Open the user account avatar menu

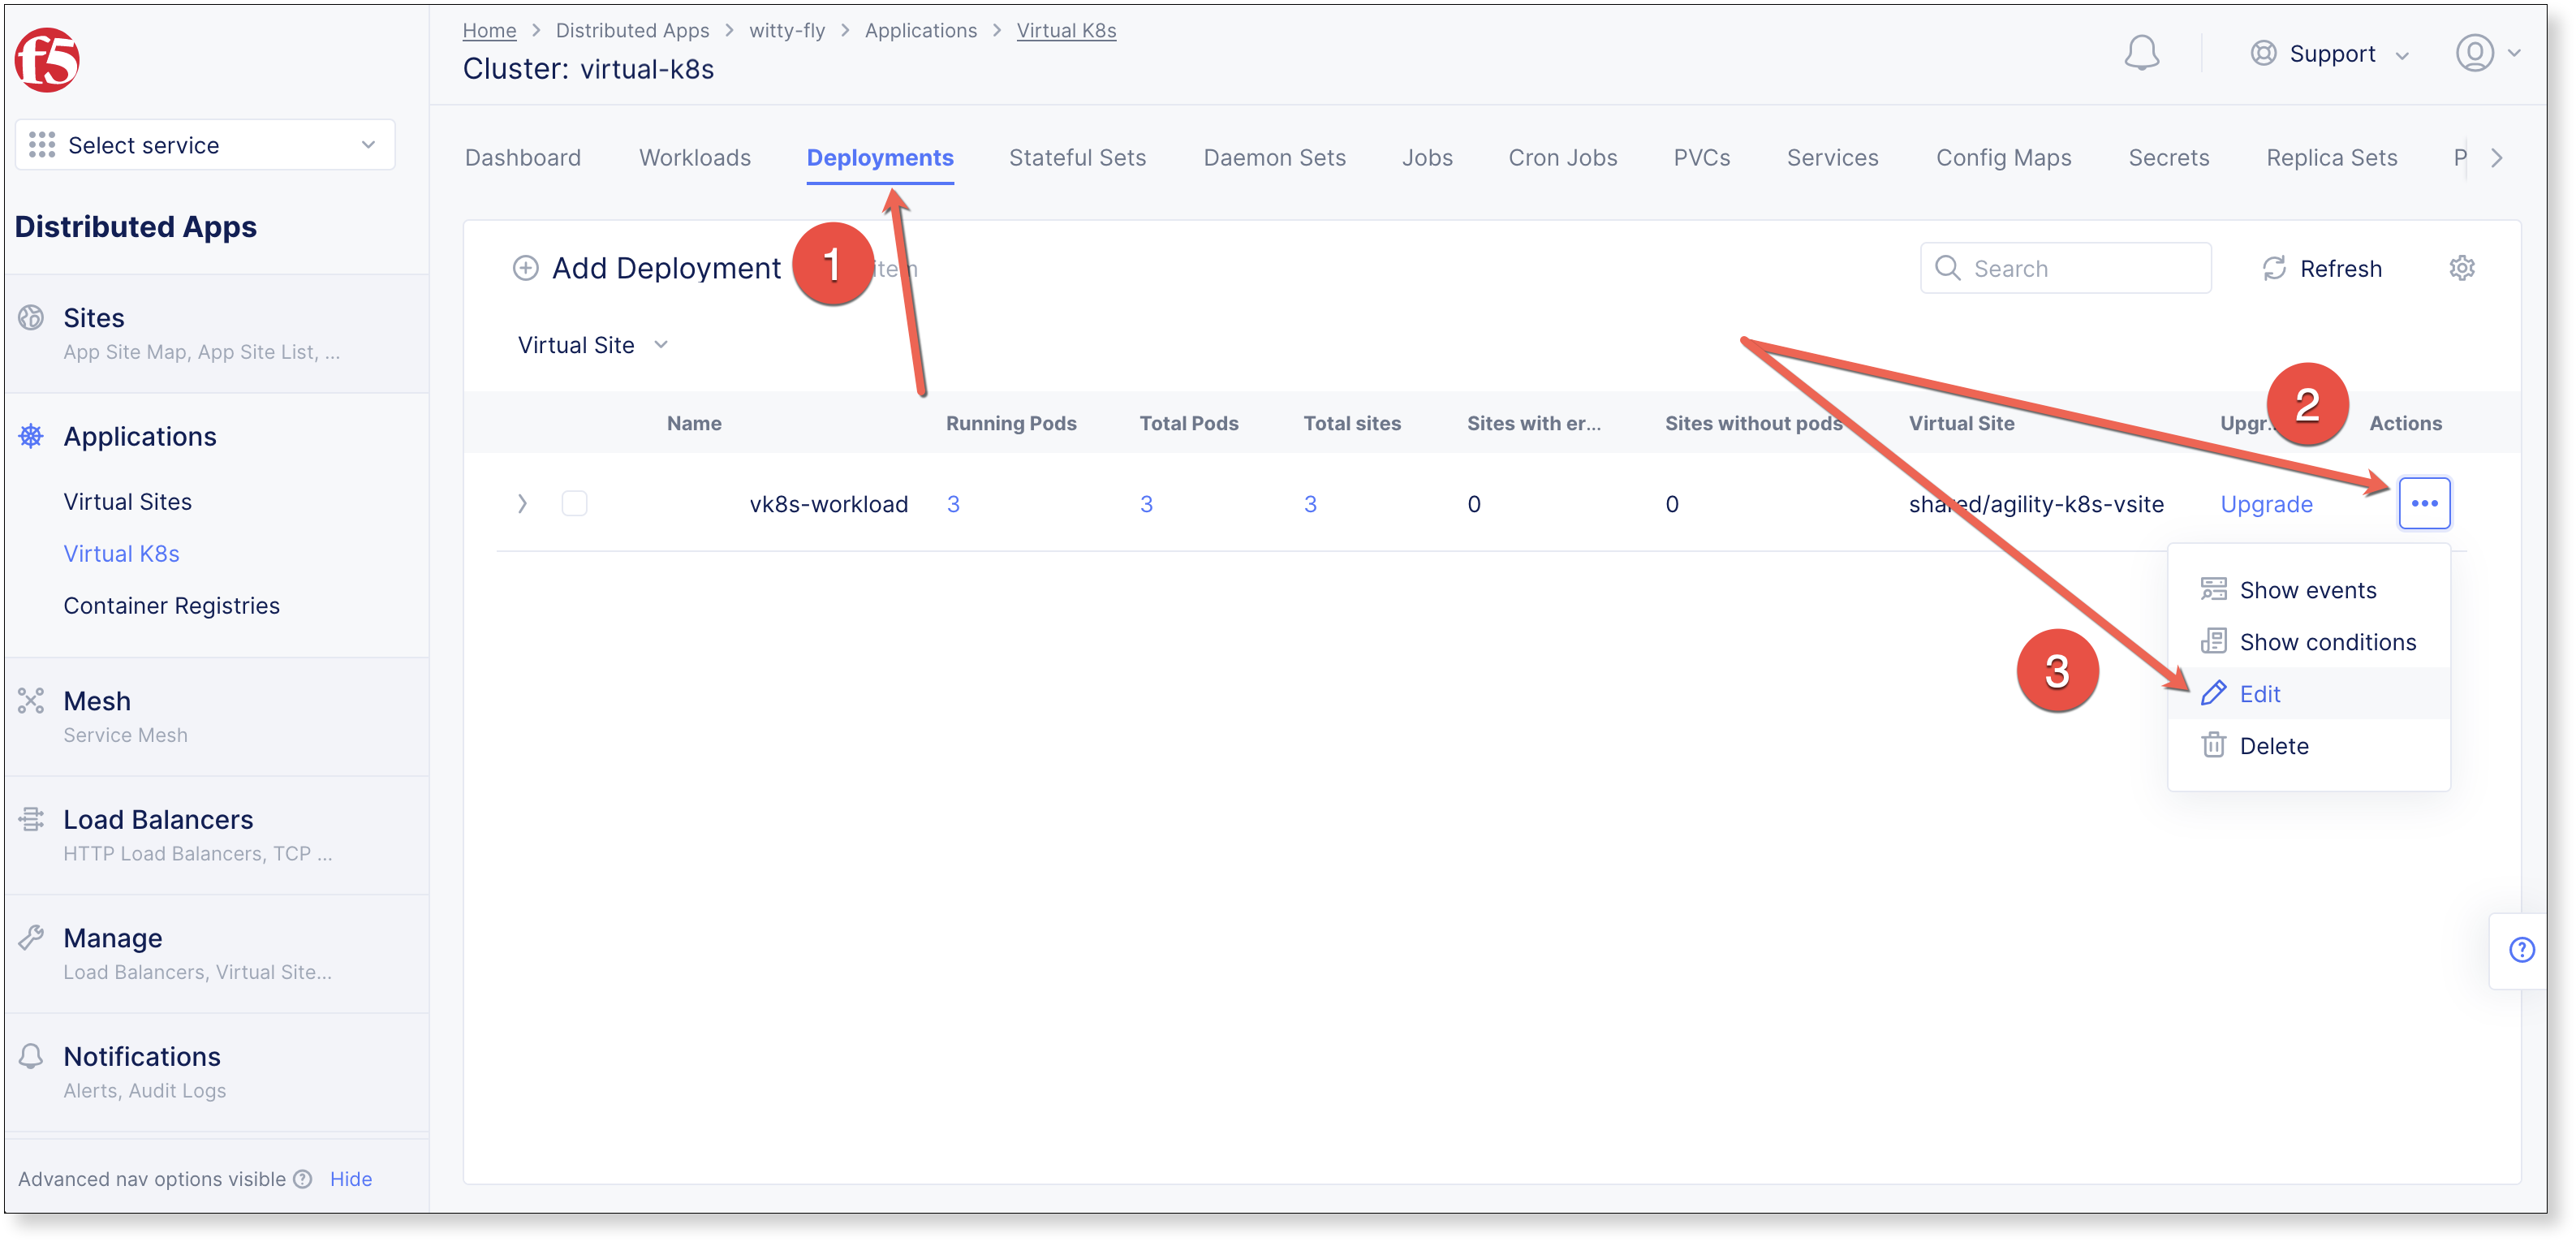(x=2474, y=53)
